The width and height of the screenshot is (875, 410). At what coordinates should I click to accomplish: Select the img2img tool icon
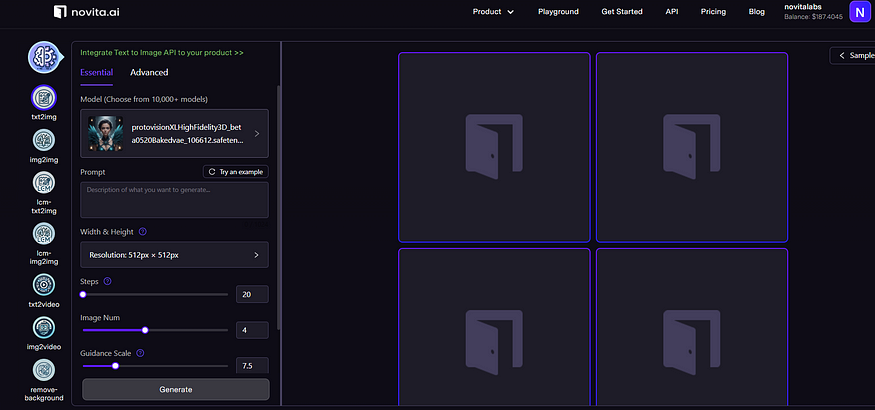coord(44,140)
